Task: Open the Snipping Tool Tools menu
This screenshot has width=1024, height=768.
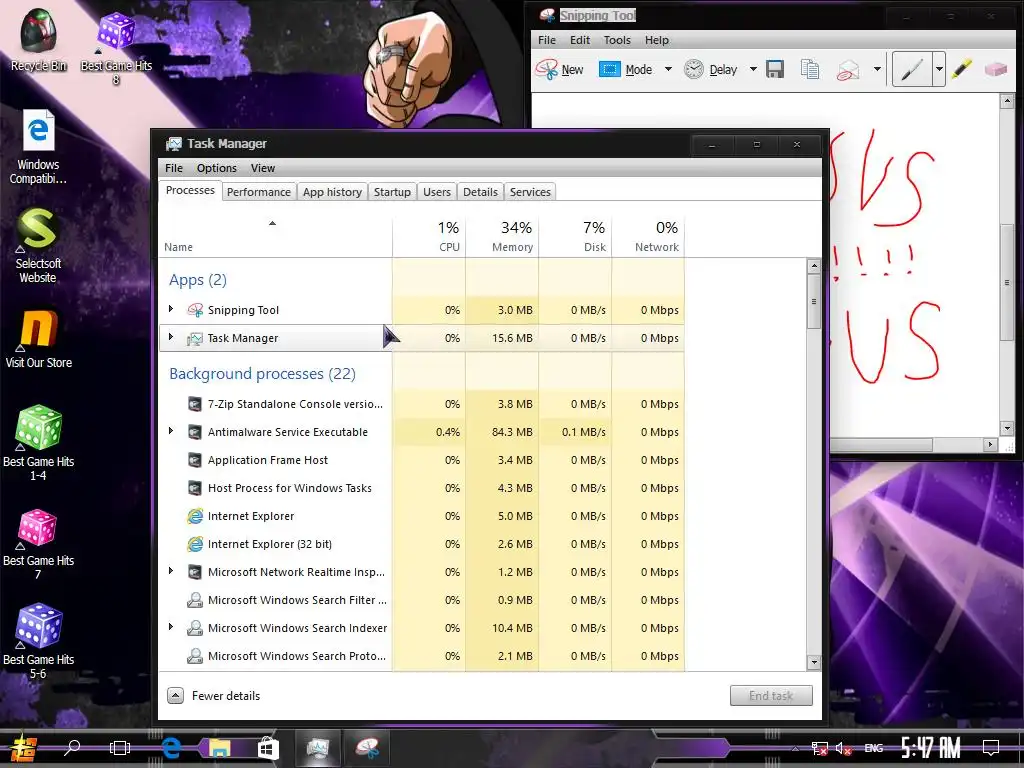Action: [617, 40]
